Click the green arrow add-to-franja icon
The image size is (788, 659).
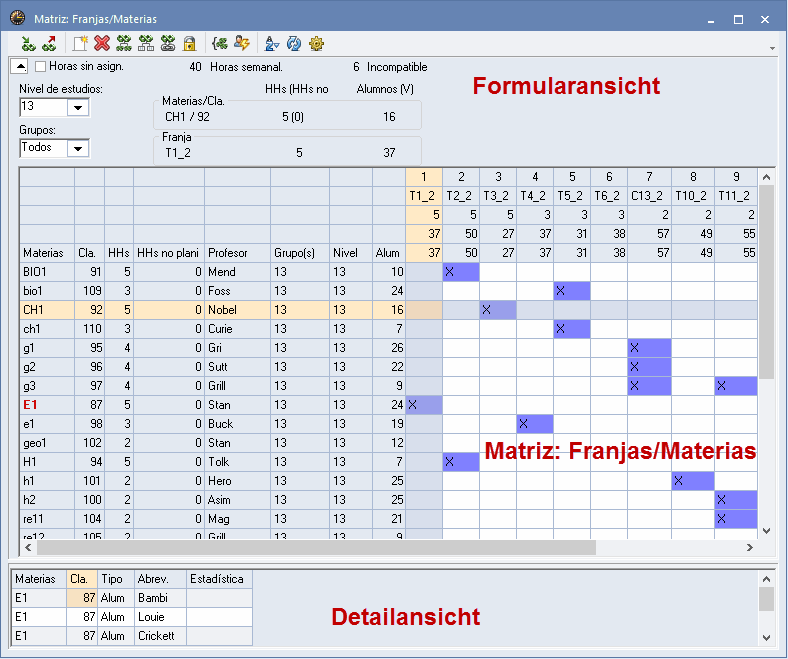28,44
